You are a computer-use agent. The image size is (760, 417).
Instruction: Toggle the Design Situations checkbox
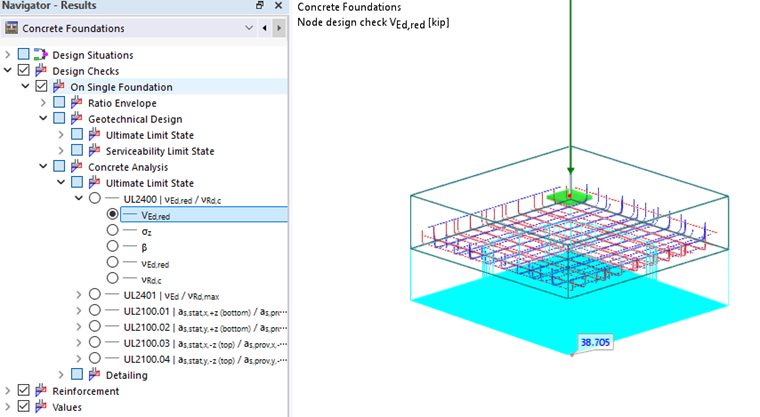(23, 54)
